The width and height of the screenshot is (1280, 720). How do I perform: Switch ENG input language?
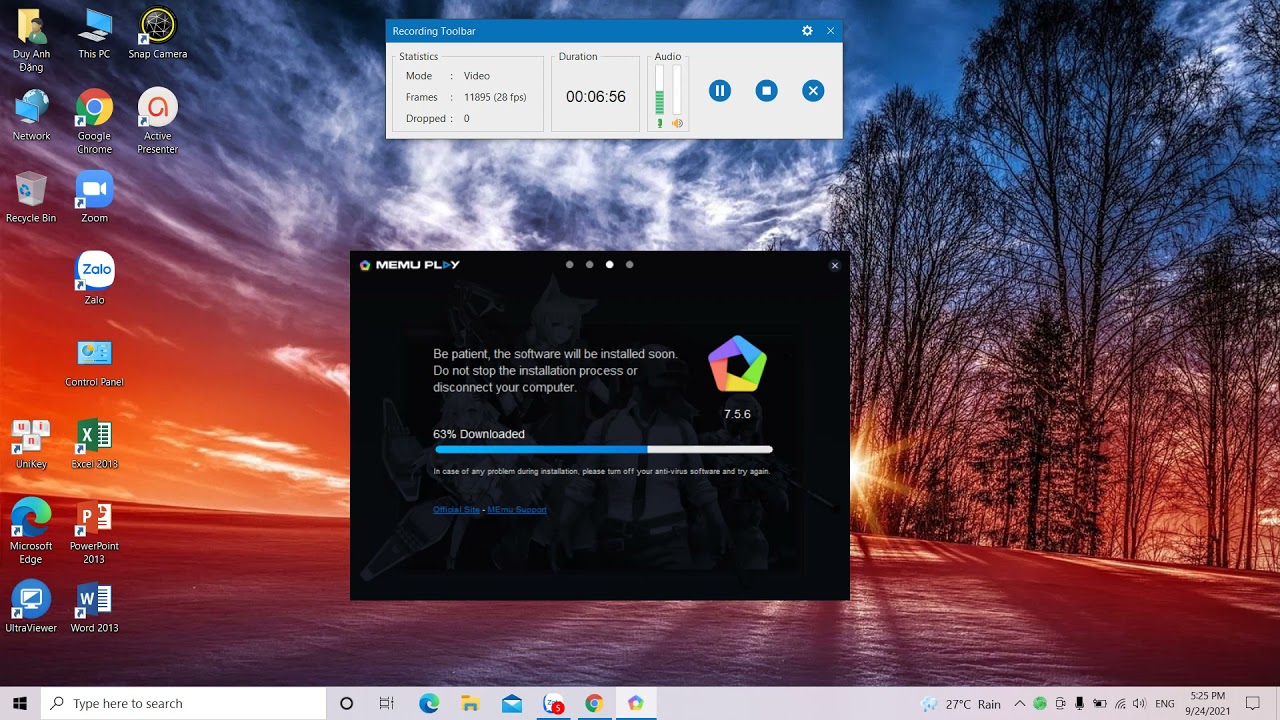(1164, 704)
